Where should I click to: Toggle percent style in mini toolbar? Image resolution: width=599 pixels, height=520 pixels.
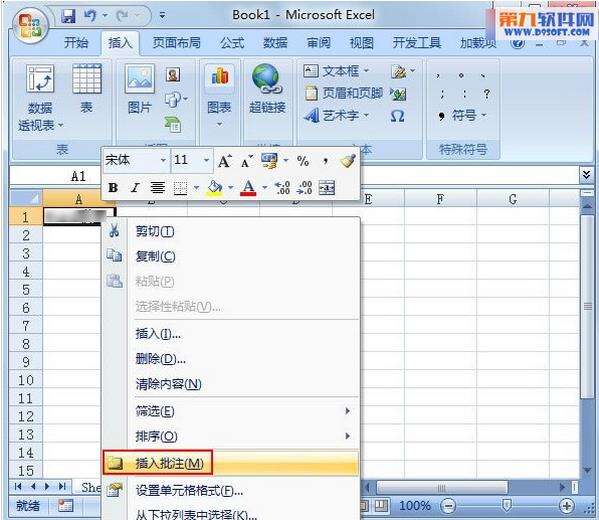click(303, 161)
